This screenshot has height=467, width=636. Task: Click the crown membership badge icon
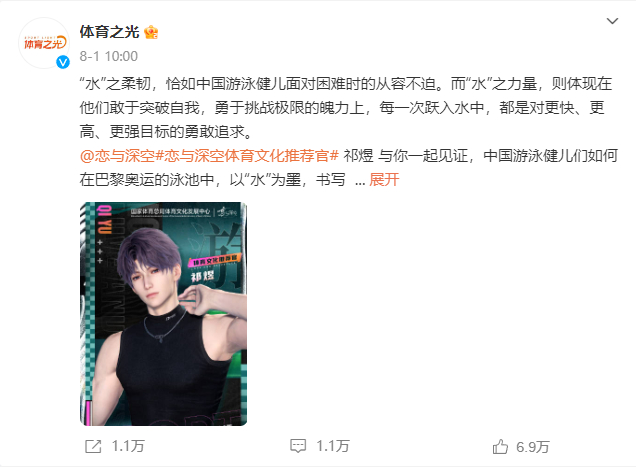[x=151, y=32]
